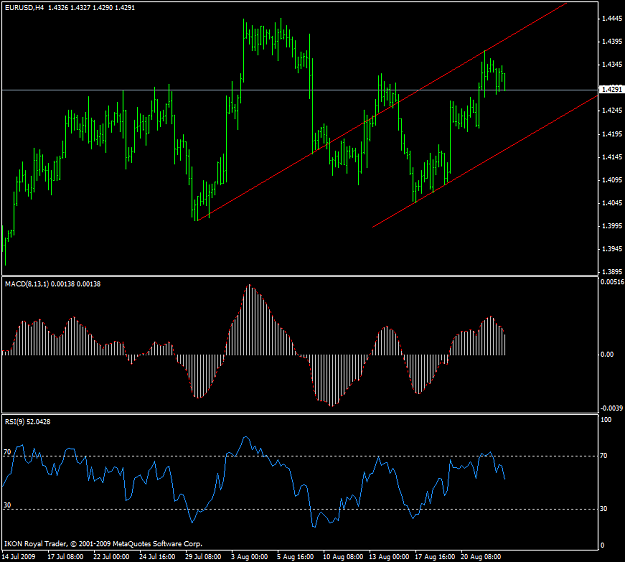The height and width of the screenshot is (562, 625).
Task: Click the 22 Jul 00:00 time label
Action: point(111,556)
